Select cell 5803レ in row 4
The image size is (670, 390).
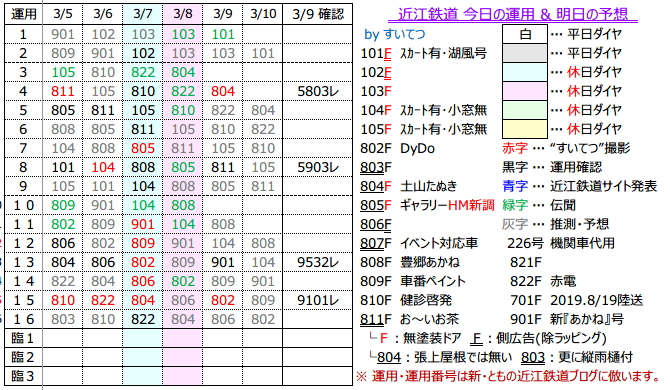[318, 91]
